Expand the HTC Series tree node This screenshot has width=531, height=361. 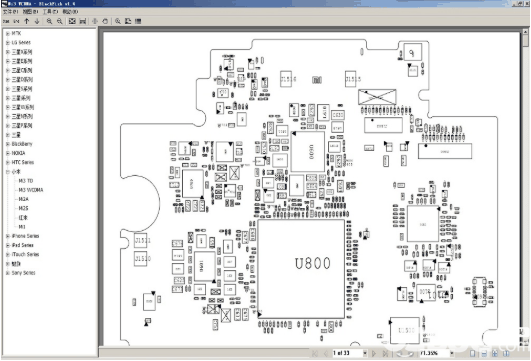(x=7, y=163)
